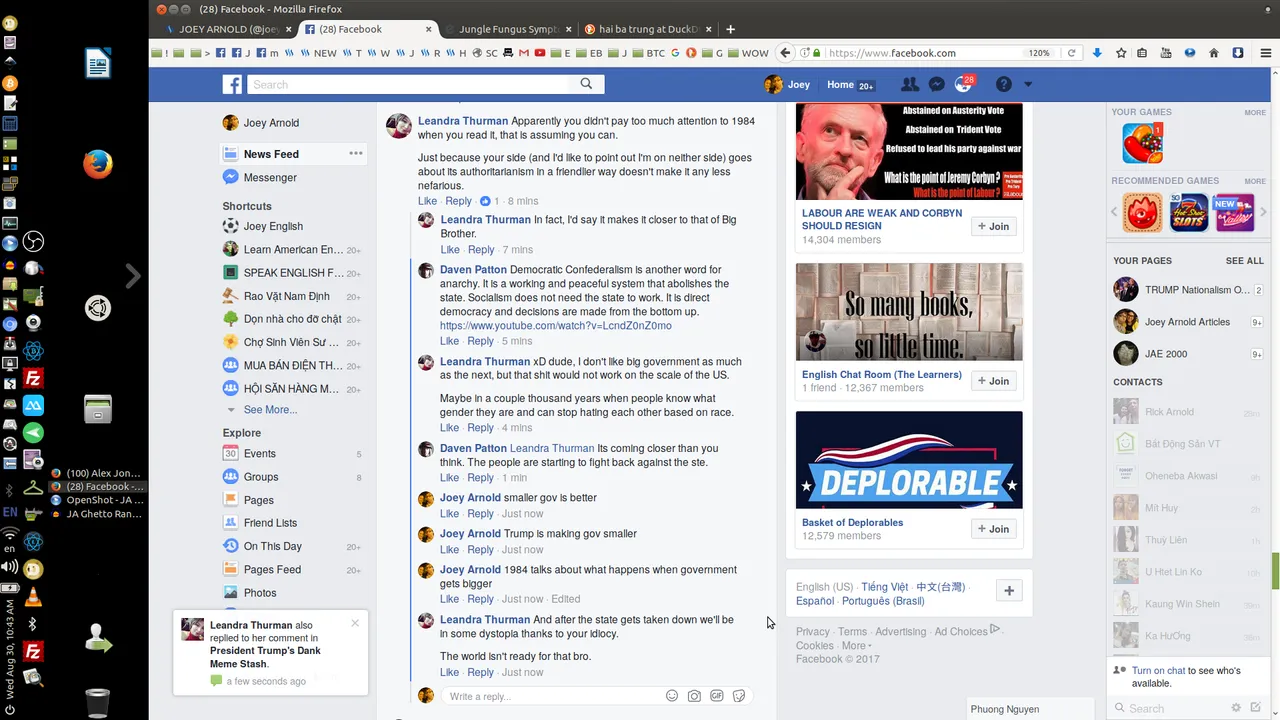Expand the account settings arrow in header
This screenshot has width=1280, height=720.
[1027, 85]
